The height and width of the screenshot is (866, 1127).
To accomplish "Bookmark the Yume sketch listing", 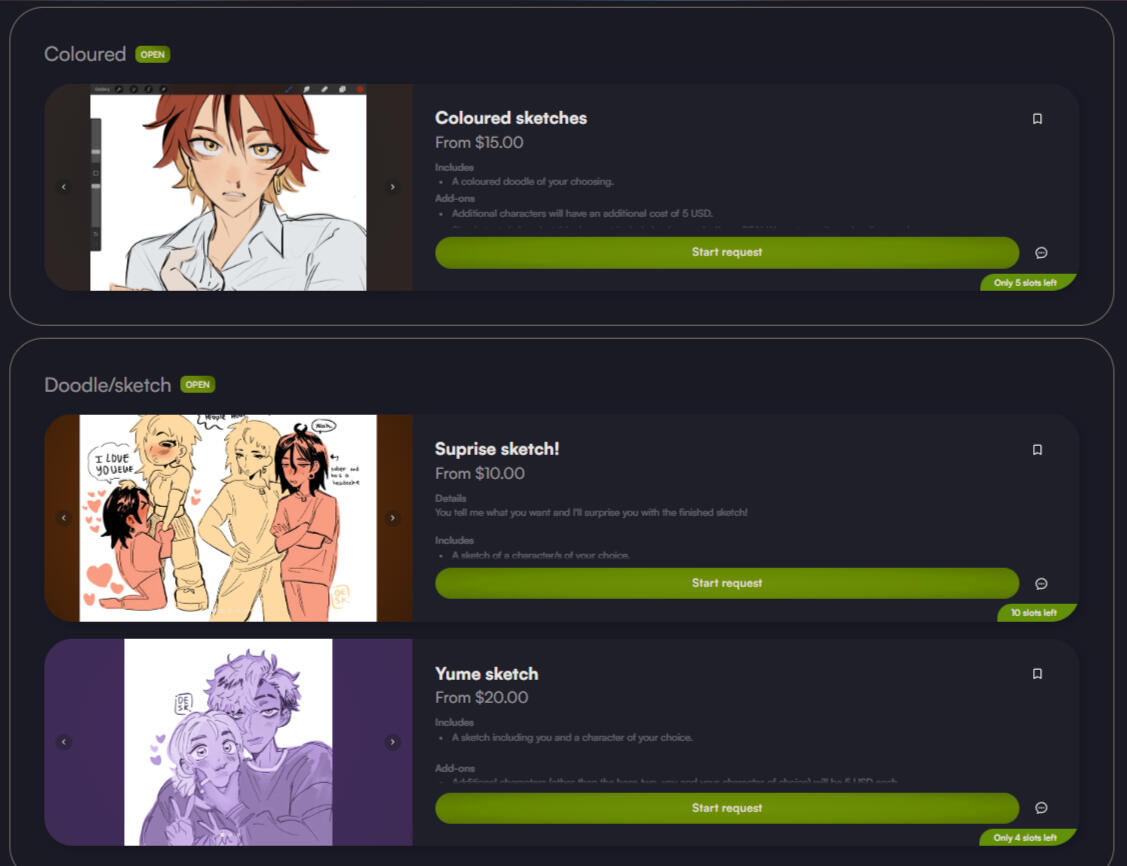I will point(1036,674).
